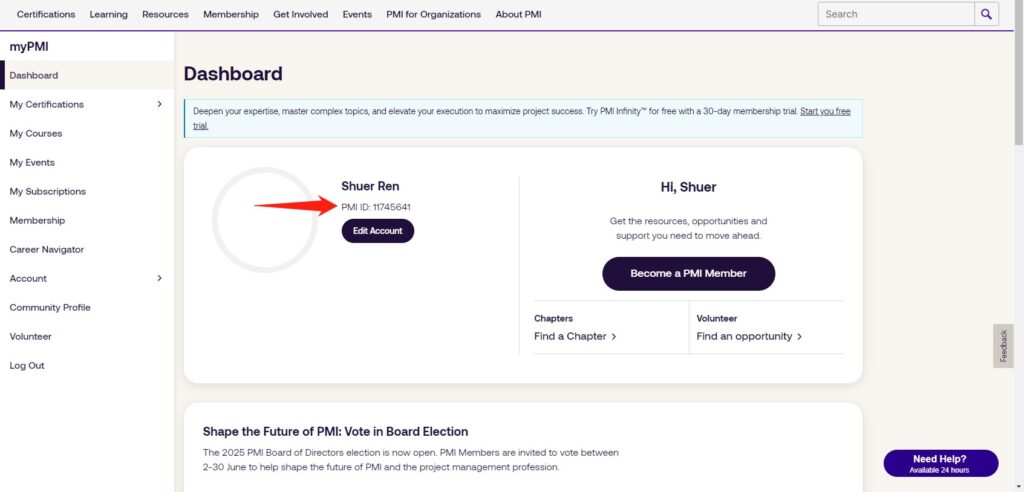This screenshot has height=492, width=1024.
Task: Open Community Profile from sidebar
Action: coord(50,308)
